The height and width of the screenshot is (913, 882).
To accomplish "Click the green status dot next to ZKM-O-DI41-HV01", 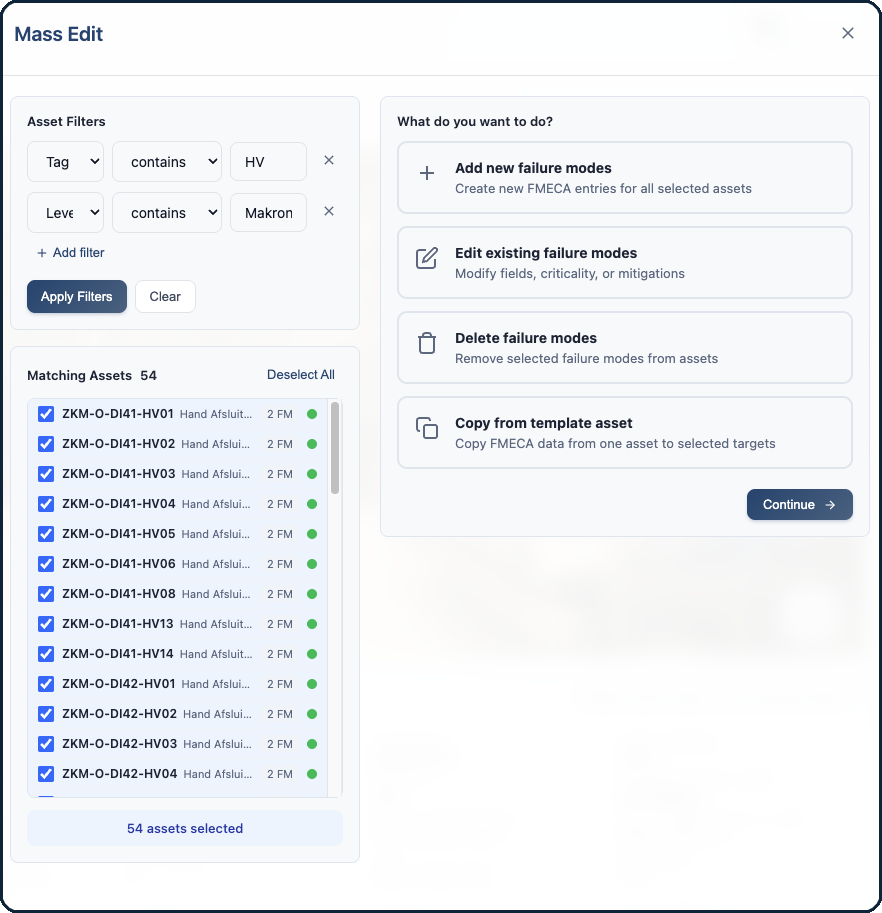I will (311, 413).
